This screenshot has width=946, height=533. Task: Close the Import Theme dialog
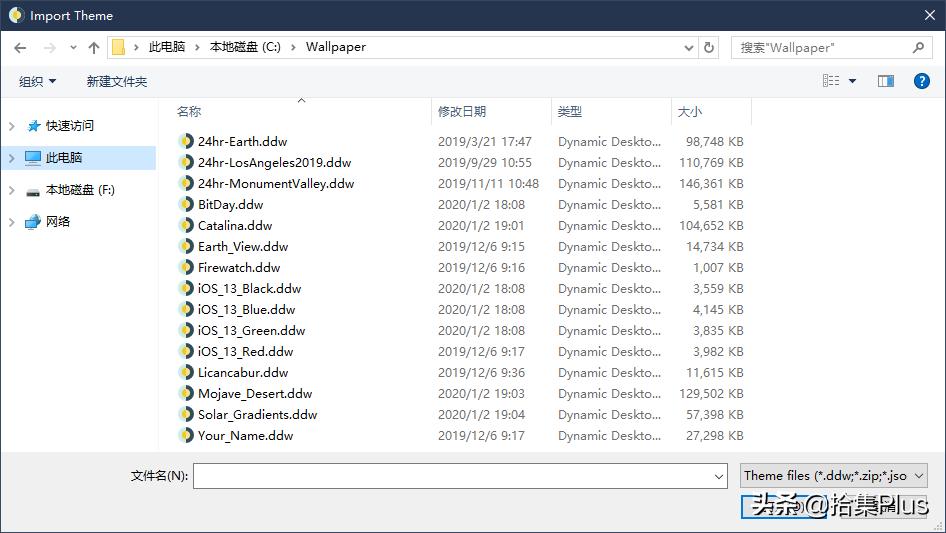[x=930, y=15]
